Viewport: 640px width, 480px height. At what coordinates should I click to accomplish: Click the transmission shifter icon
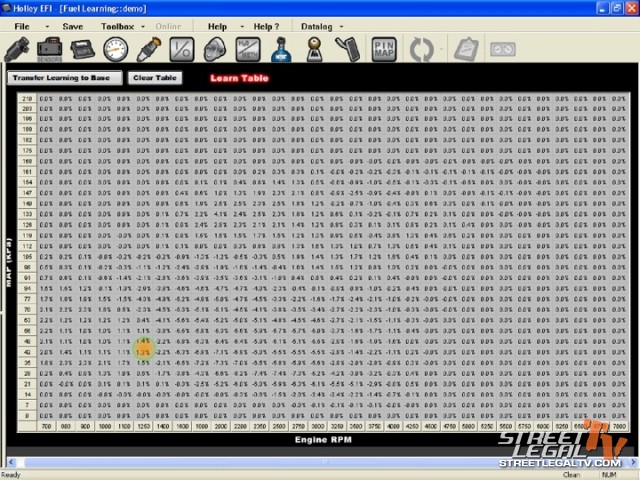315,49
